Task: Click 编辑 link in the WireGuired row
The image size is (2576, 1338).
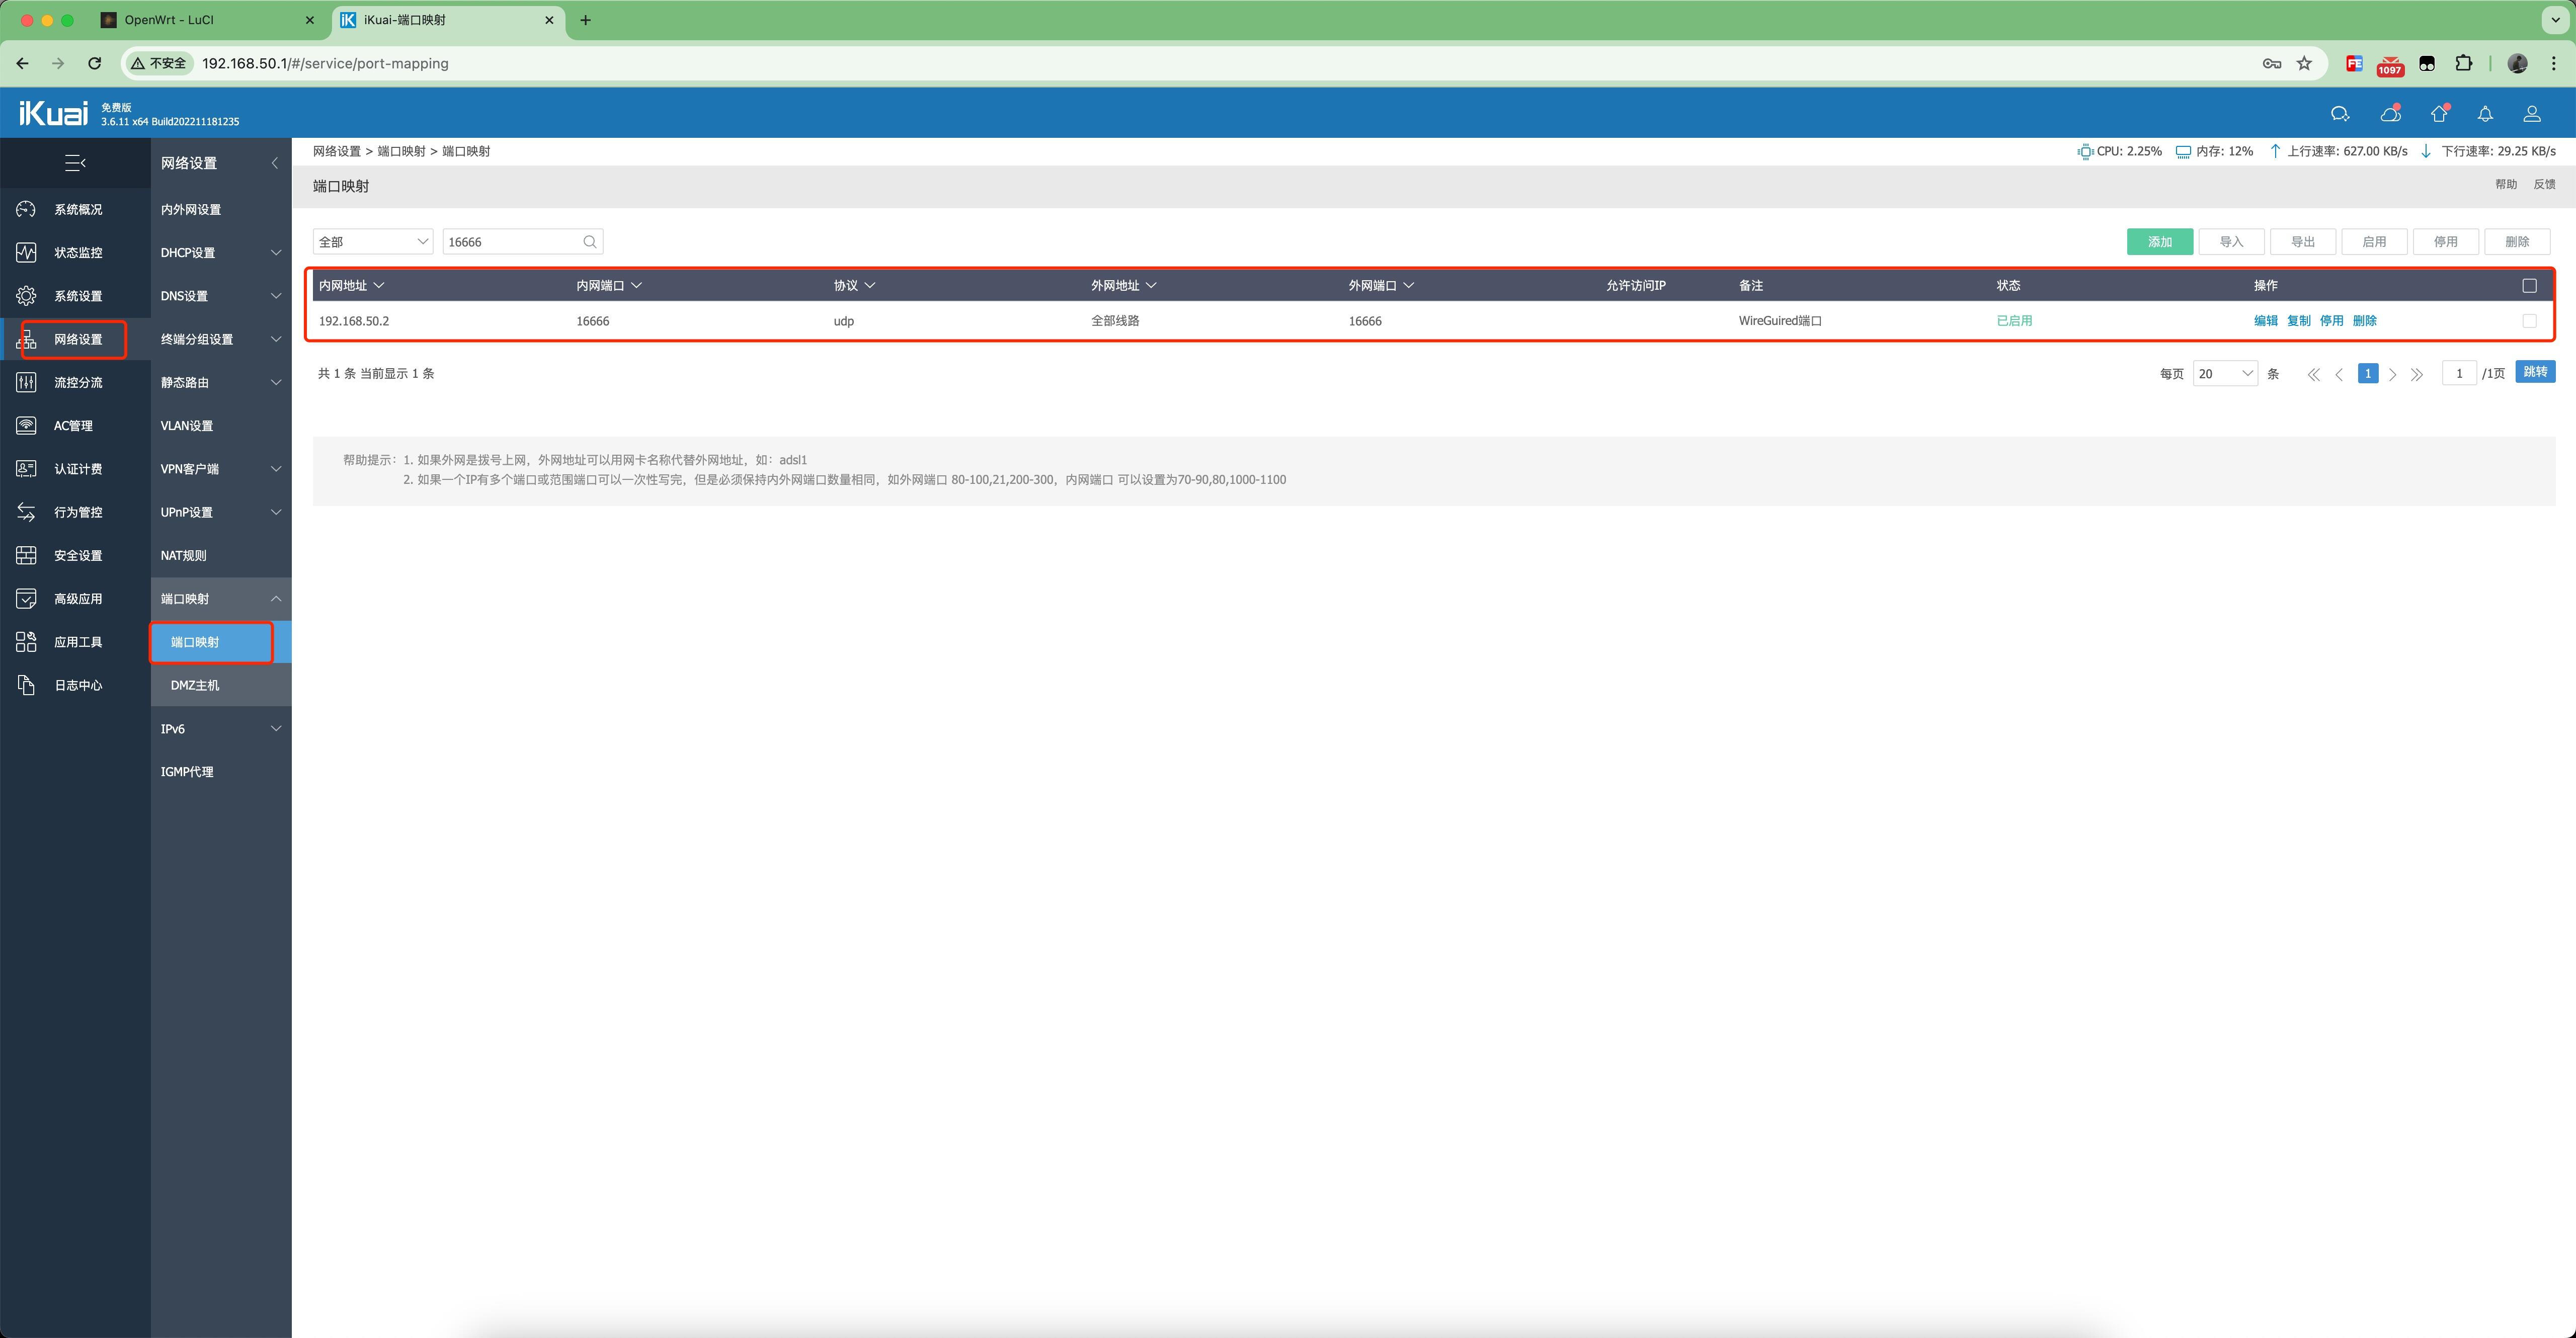Action: 2265,321
